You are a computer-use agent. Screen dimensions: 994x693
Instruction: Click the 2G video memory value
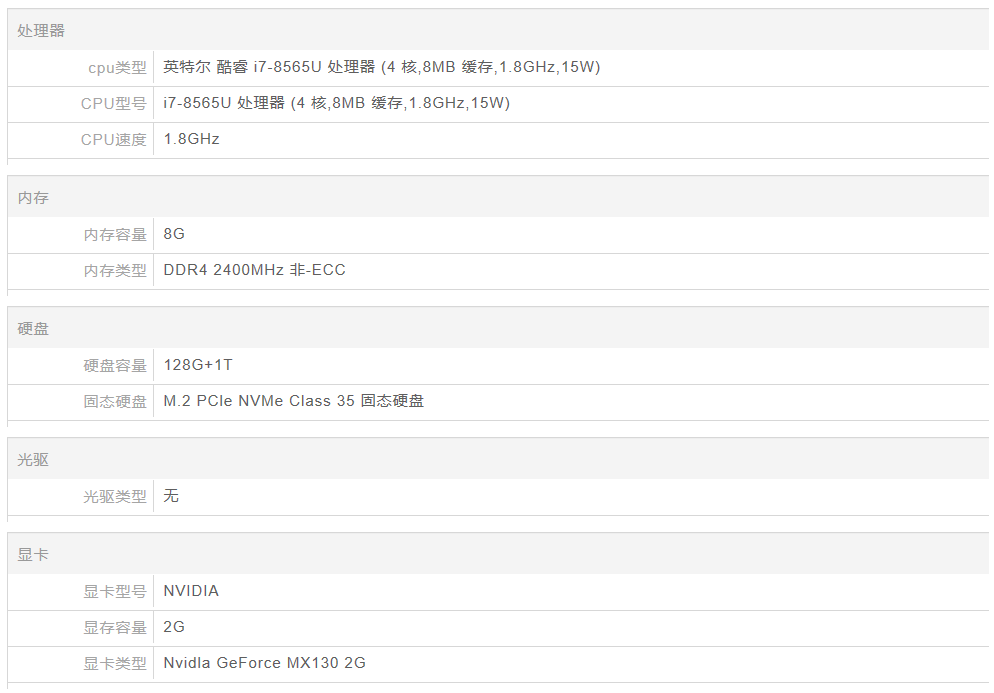(174, 627)
